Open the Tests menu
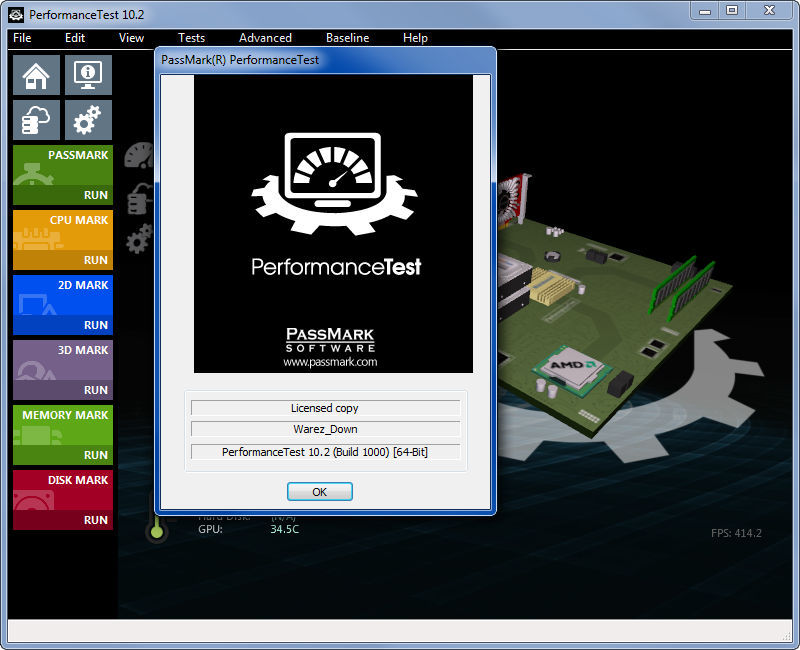The image size is (800, 650). 191,38
